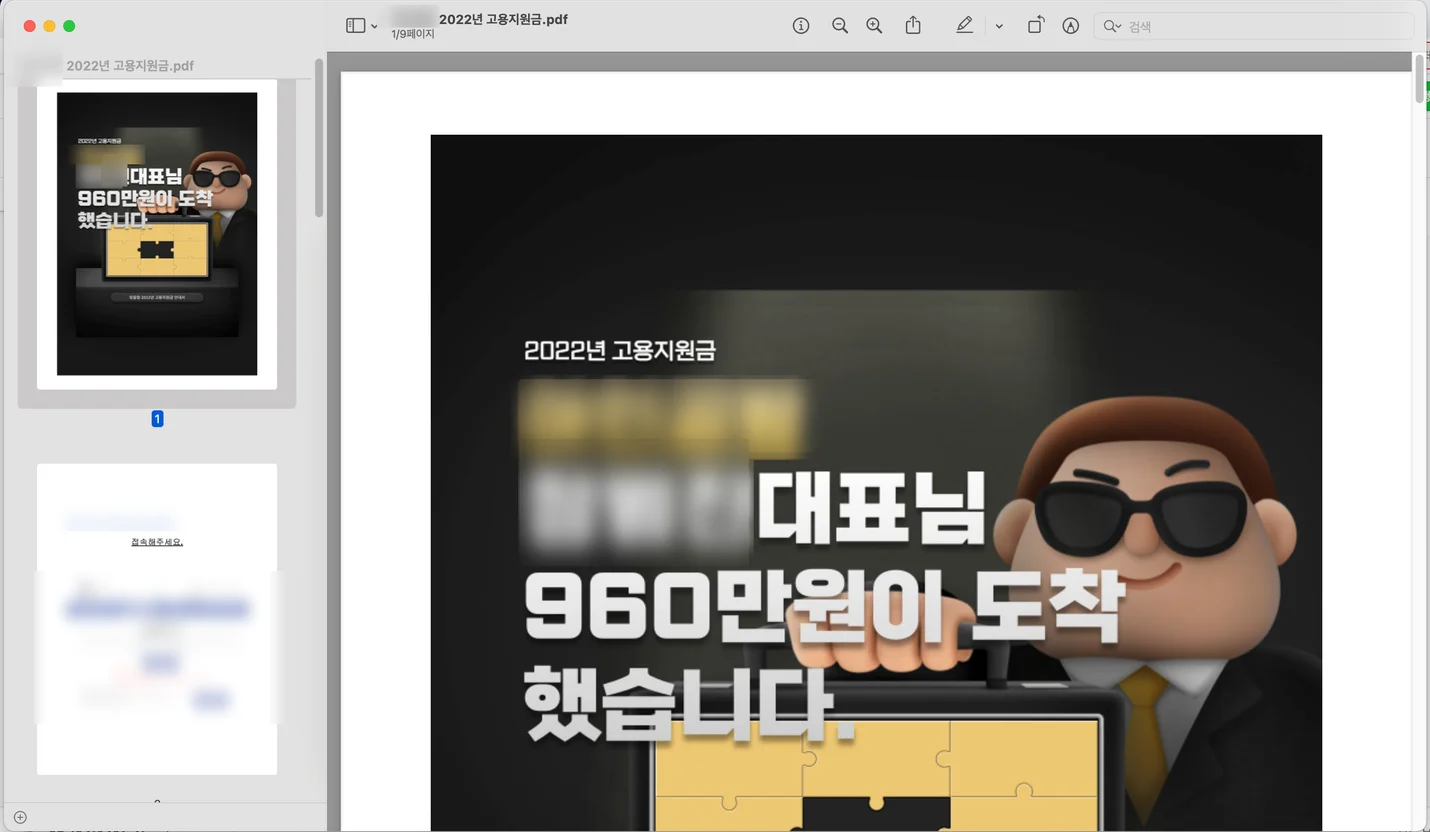Click the search field

[1254, 26]
